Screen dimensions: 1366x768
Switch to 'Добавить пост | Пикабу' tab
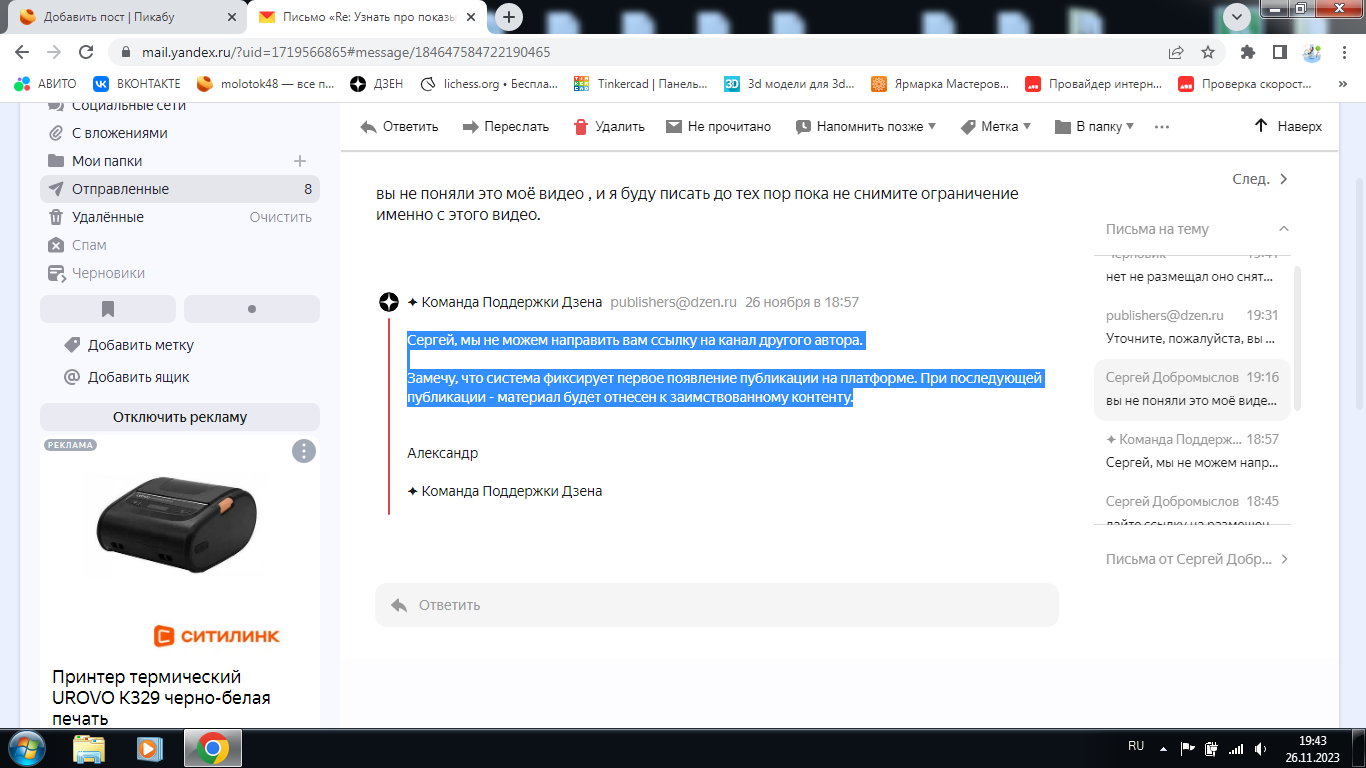[x=127, y=17]
